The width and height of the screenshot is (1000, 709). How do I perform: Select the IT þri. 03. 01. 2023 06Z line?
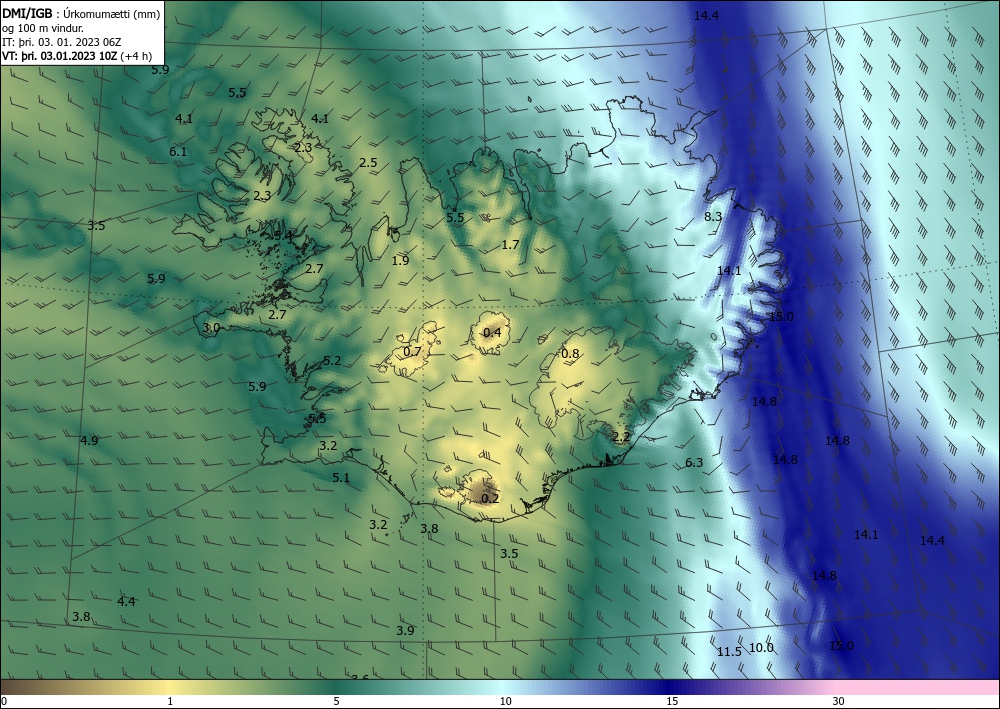[x=61, y=42]
